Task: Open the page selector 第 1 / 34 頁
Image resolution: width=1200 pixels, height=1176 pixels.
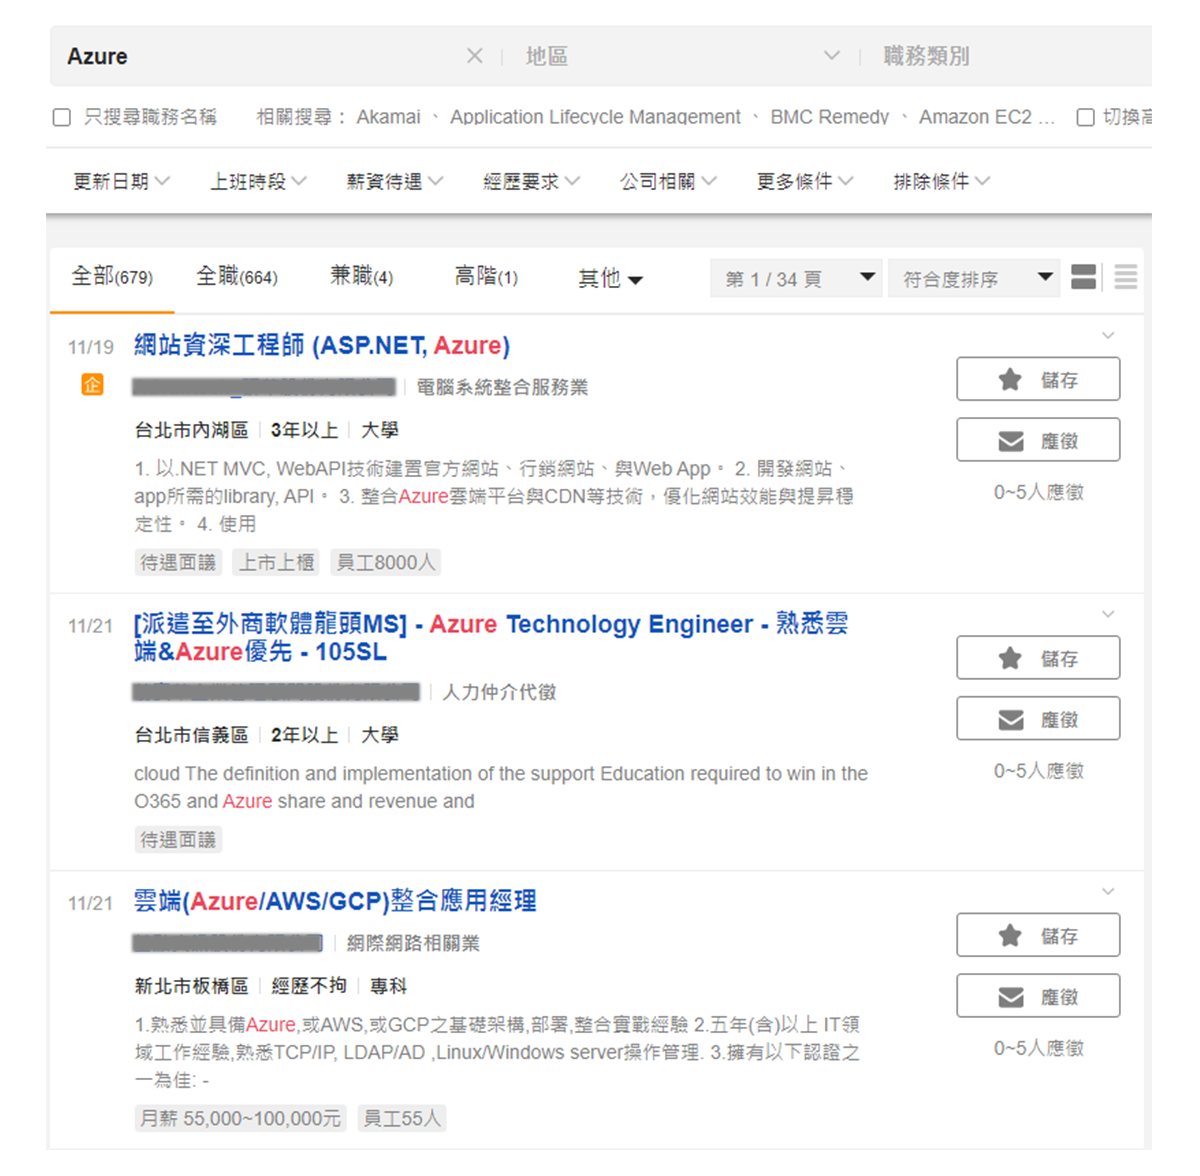Action: pos(798,278)
